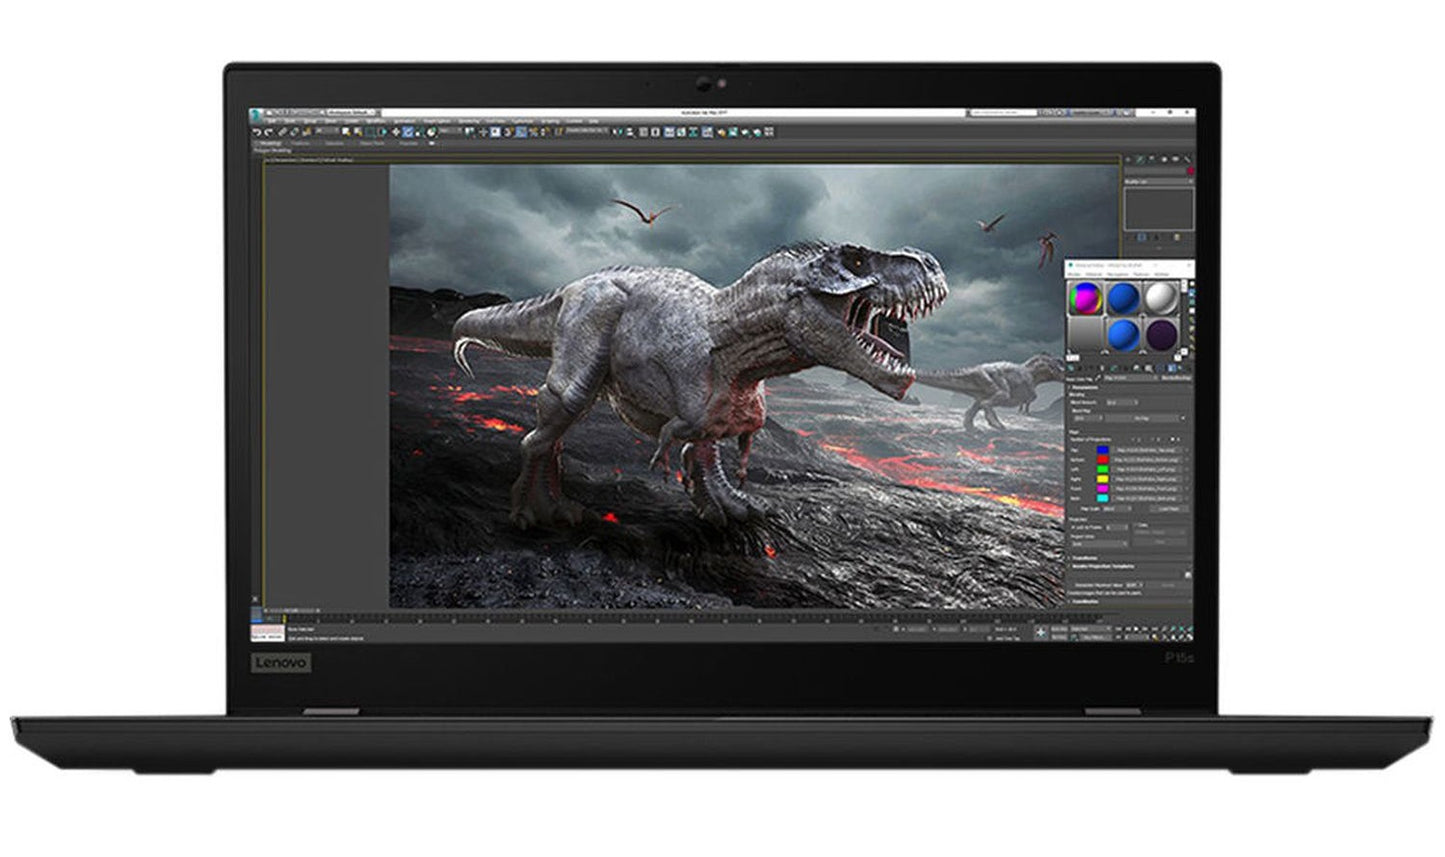Click the Mirror tool icon

(618, 131)
